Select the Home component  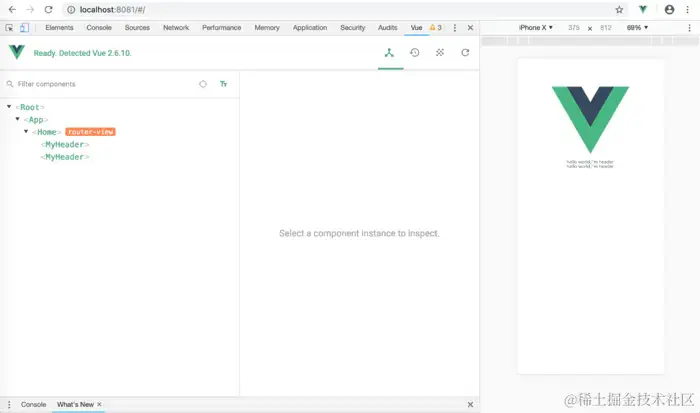[x=46, y=132]
